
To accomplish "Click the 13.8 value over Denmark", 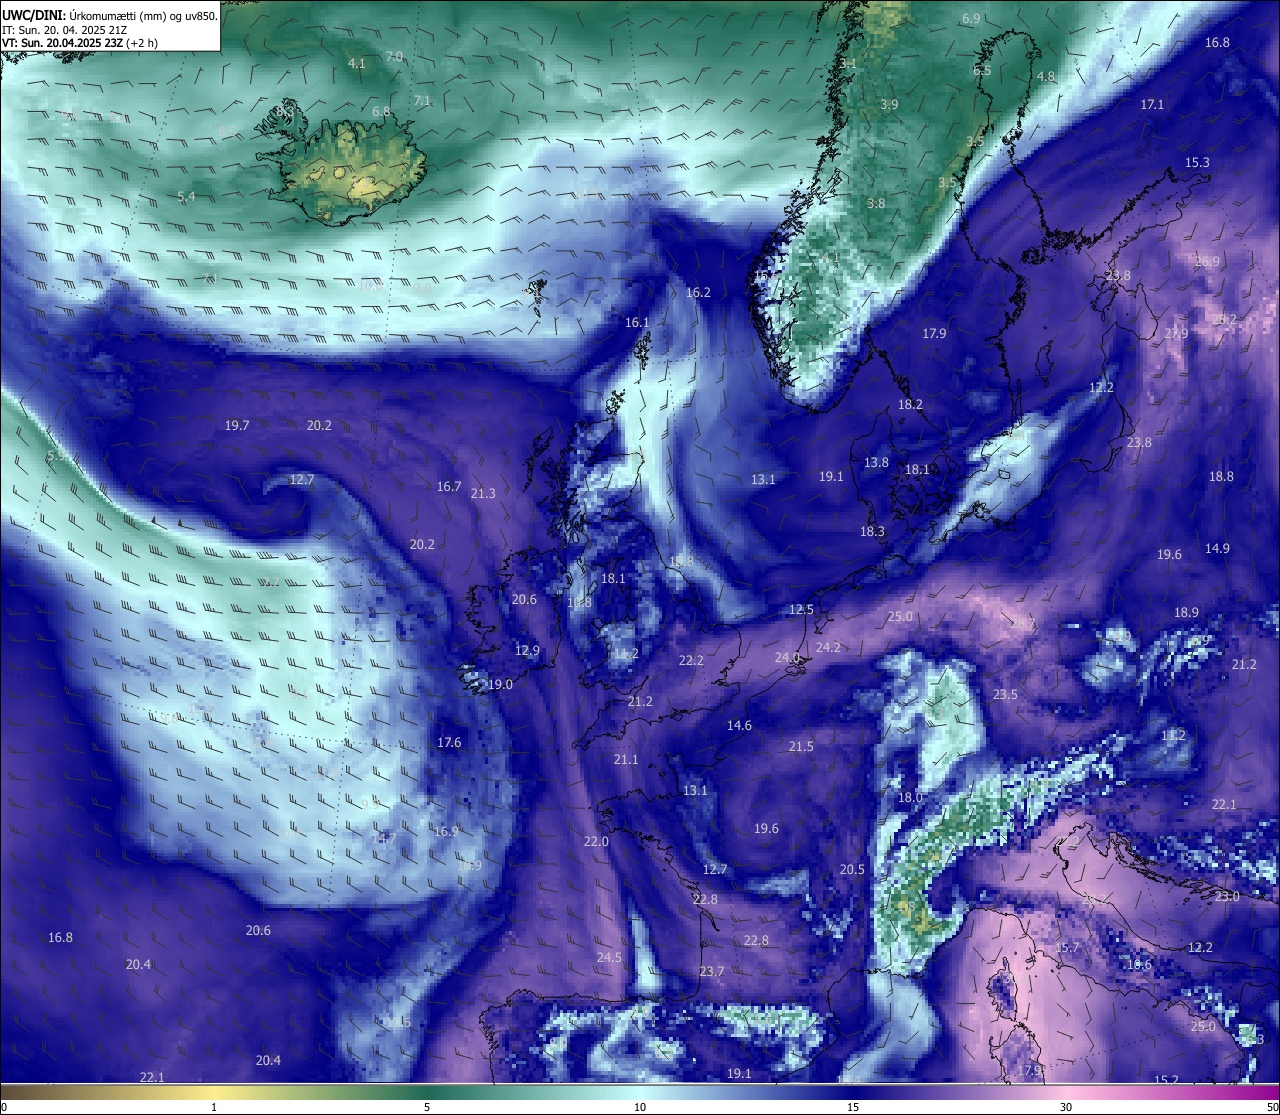I will point(876,463).
